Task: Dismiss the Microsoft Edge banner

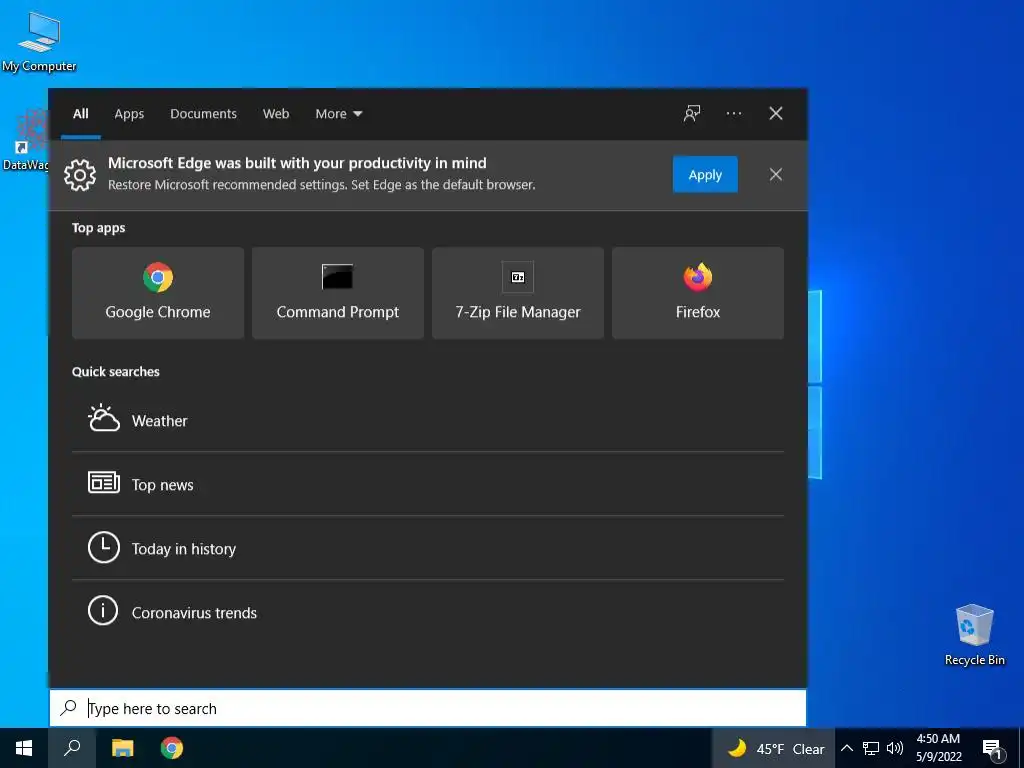Action: [x=776, y=174]
